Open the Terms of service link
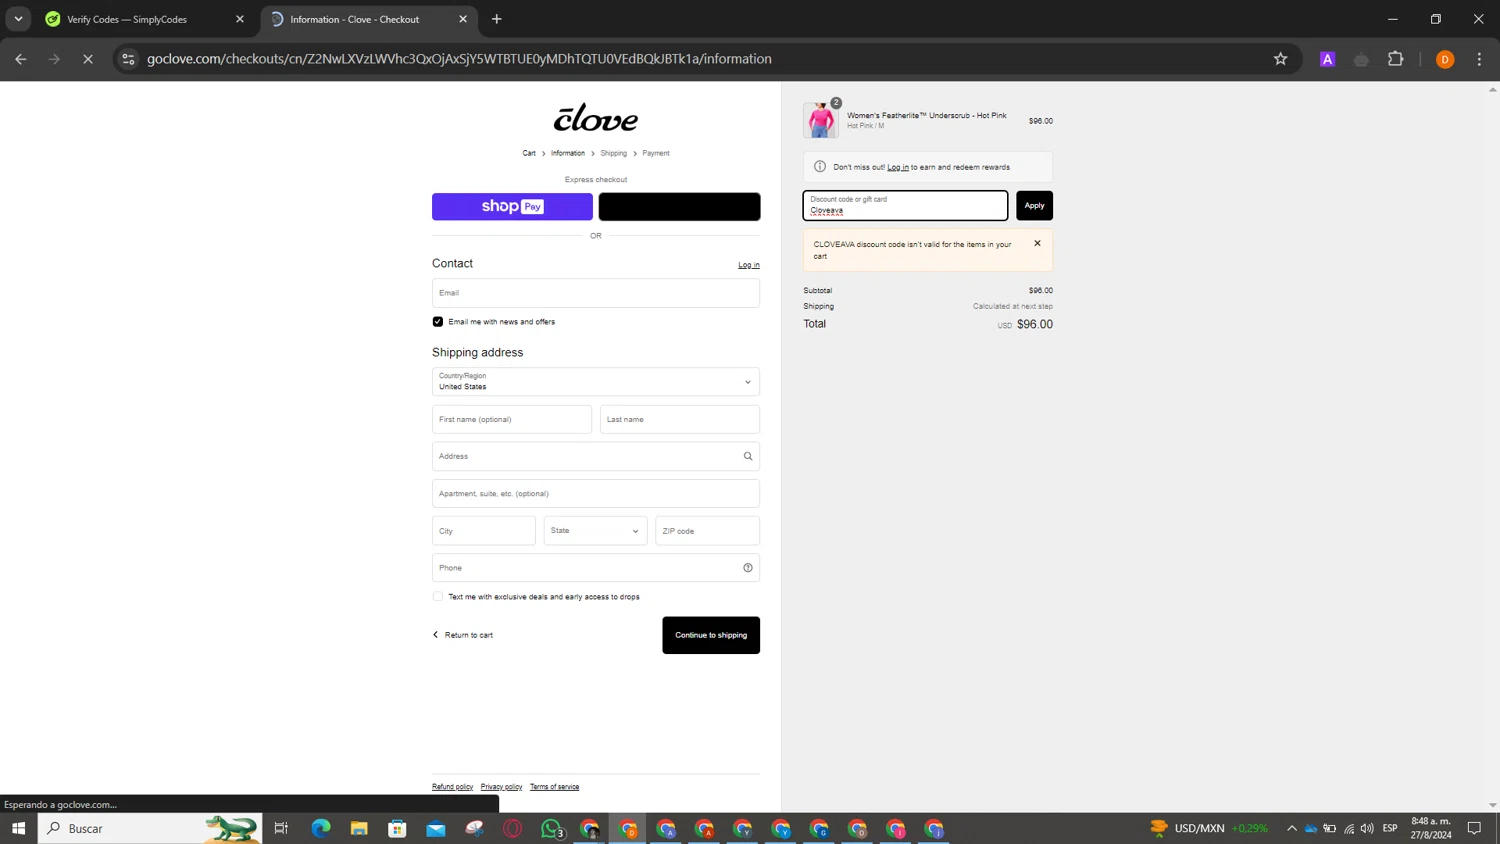This screenshot has height=844, width=1500. tap(554, 787)
